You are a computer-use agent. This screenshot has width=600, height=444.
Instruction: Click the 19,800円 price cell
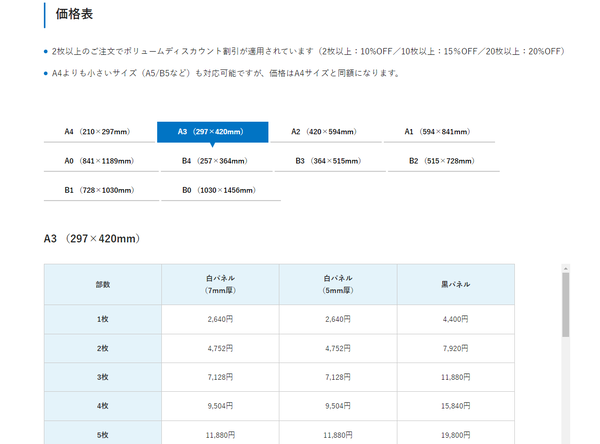click(x=456, y=435)
